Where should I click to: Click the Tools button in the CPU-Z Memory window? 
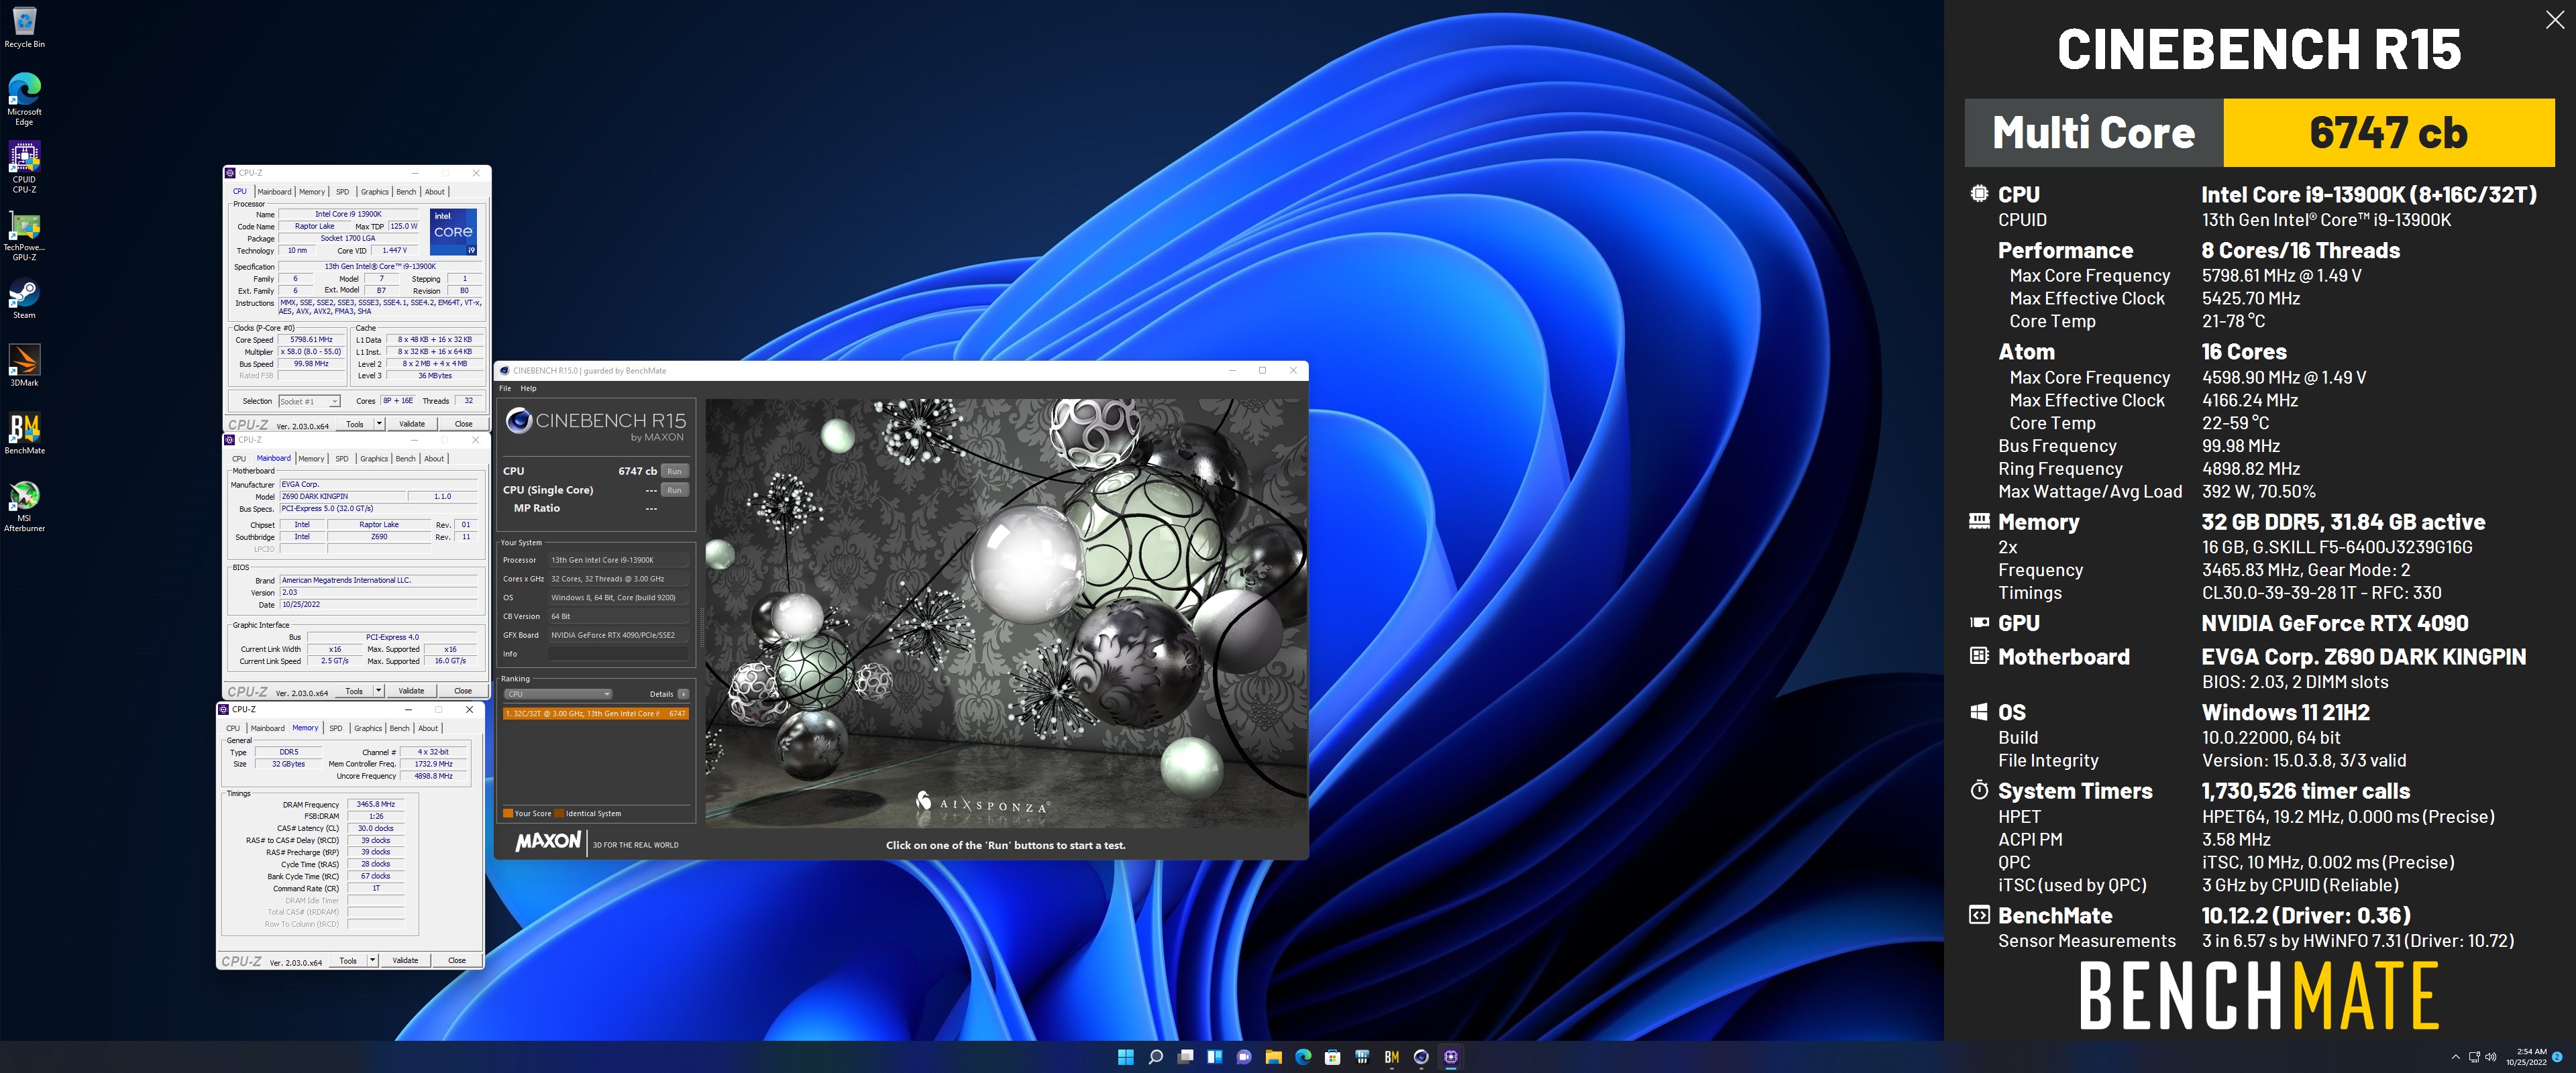tap(348, 961)
